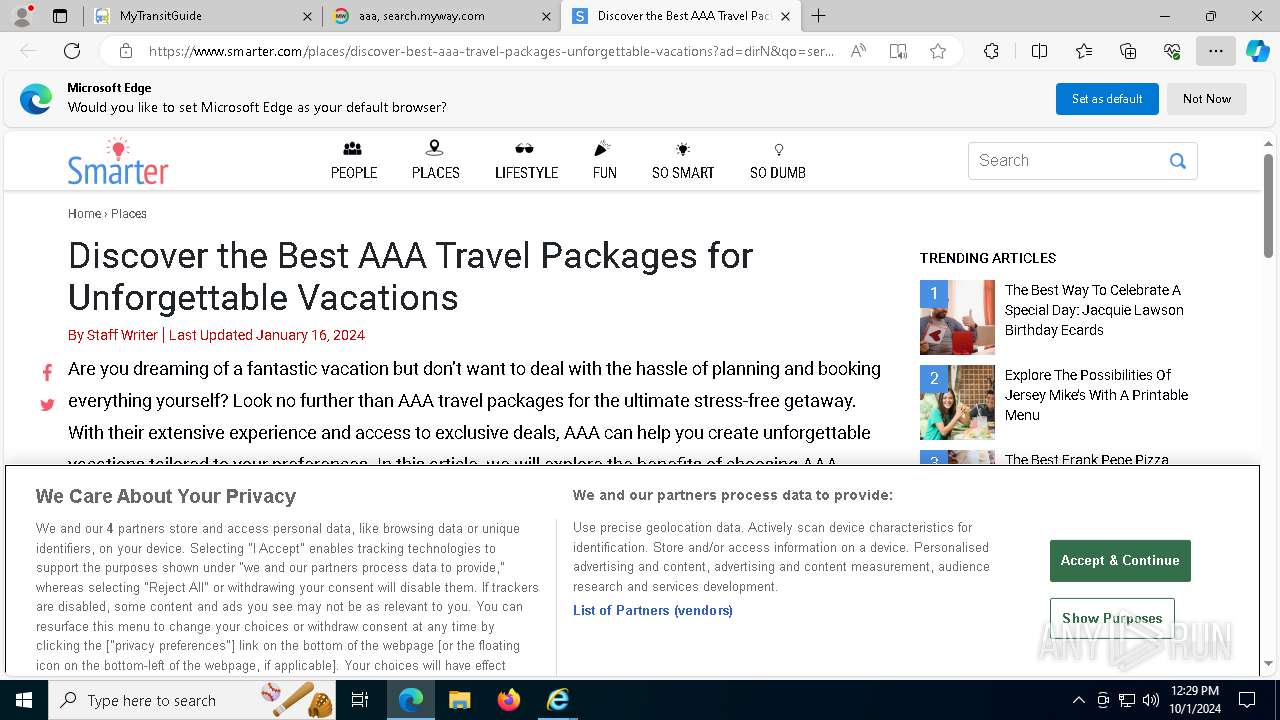Open the volume control tray icon
Image resolution: width=1280 pixels, height=720 pixels.
pos(1151,700)
